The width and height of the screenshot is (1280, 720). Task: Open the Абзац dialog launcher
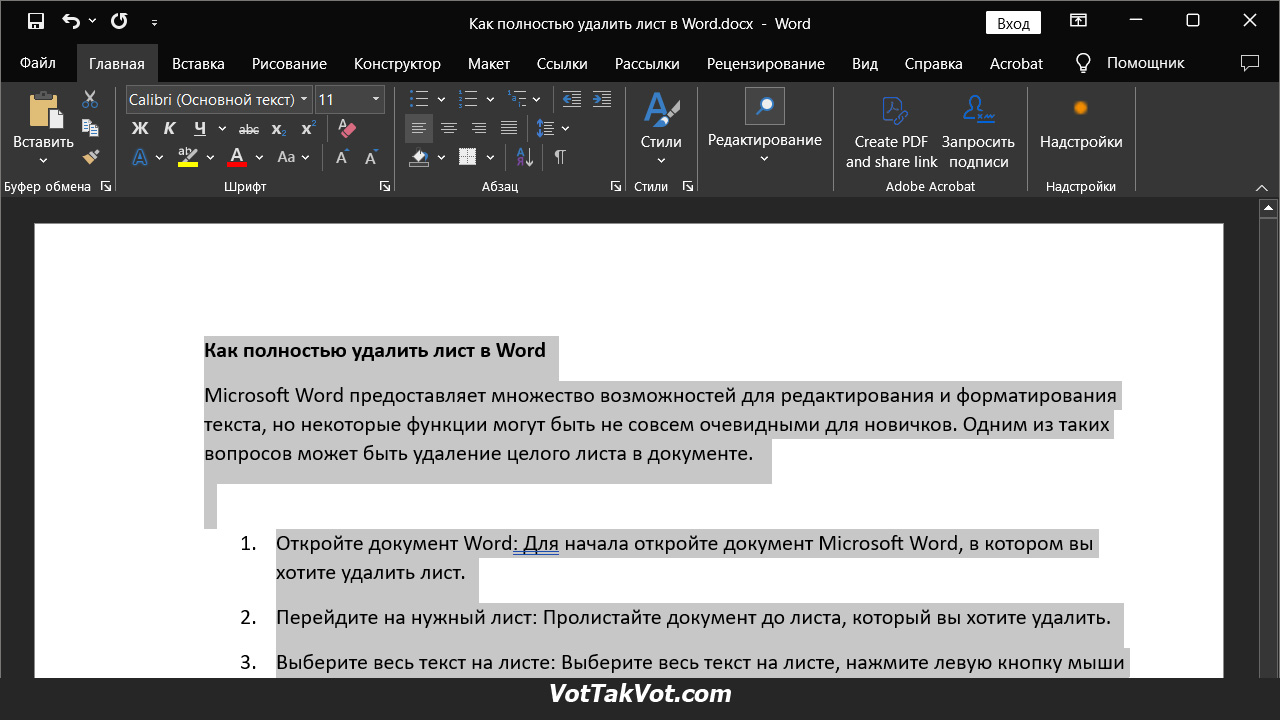coord(616,187)
